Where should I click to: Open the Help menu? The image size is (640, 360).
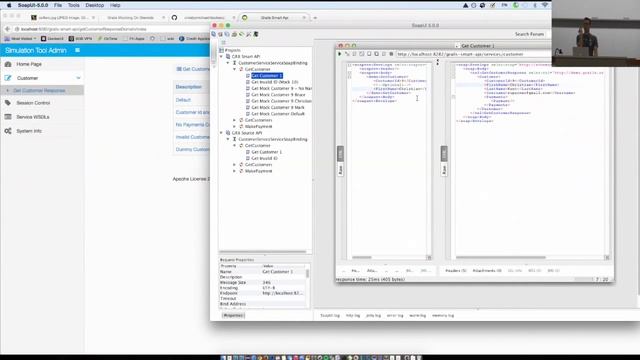115,5
